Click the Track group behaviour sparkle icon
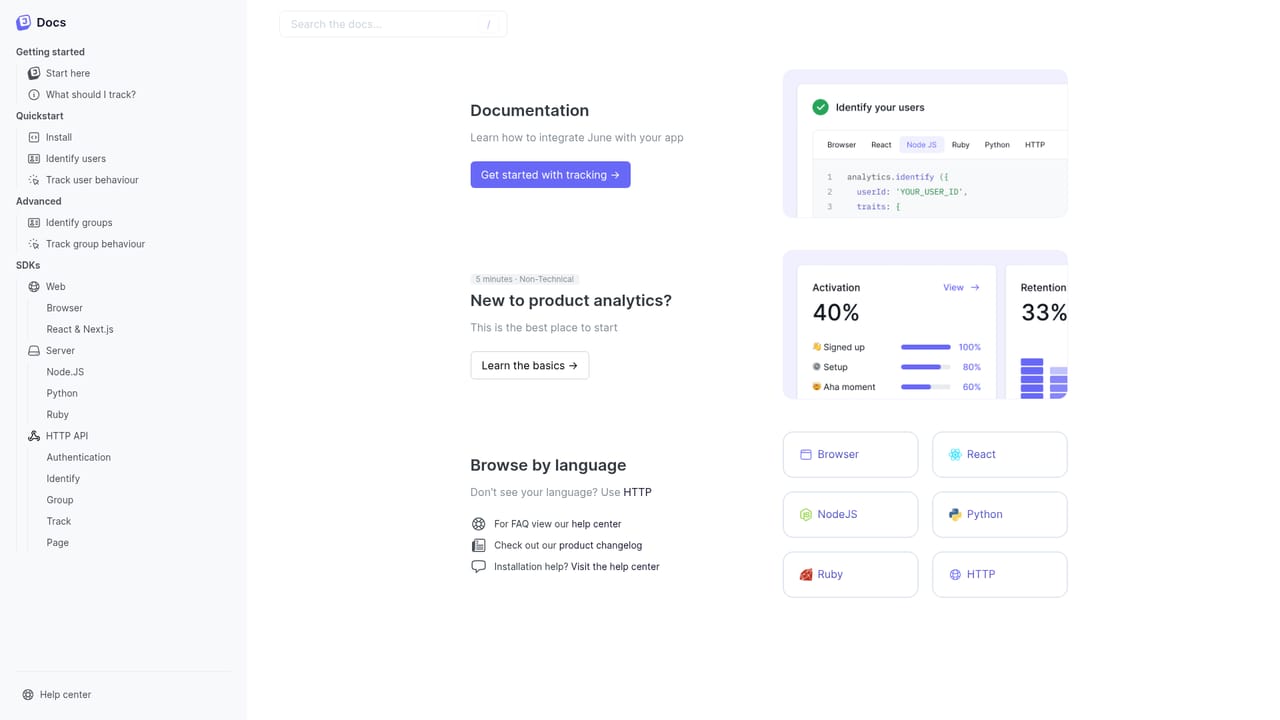1280x720 pixels. 34,244
